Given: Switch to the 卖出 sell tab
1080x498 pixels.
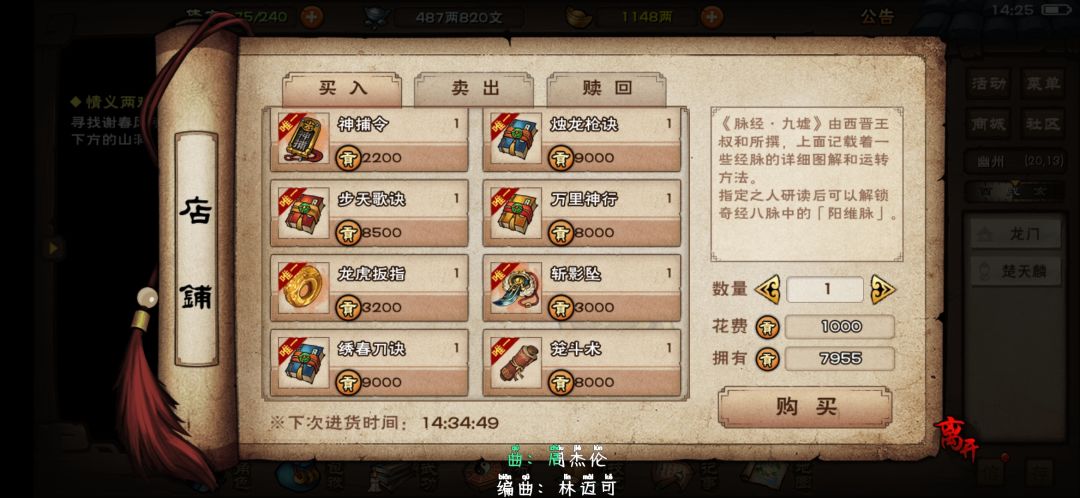Looking at the screenshot, I should coord(474,88).
